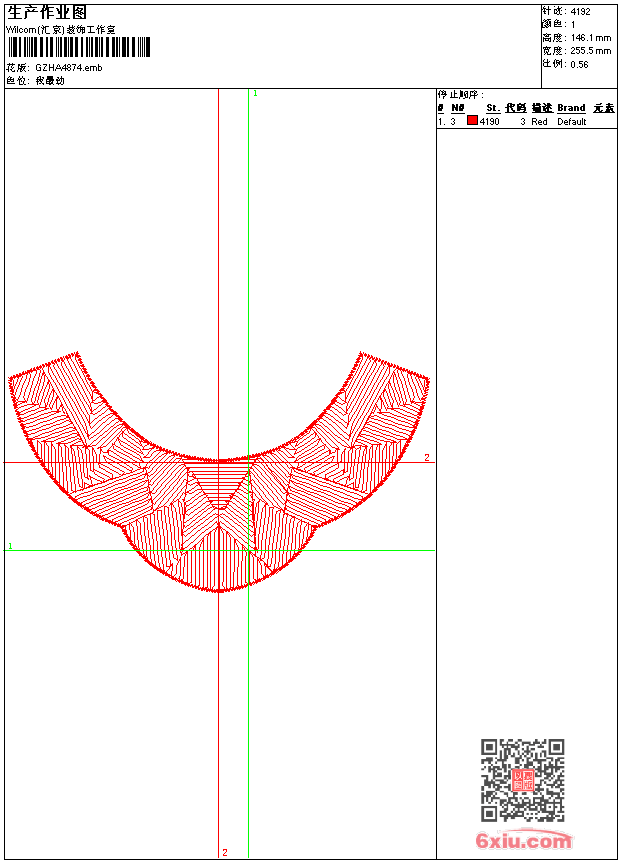Click the red marker 2 at right edge

point(426,457)
